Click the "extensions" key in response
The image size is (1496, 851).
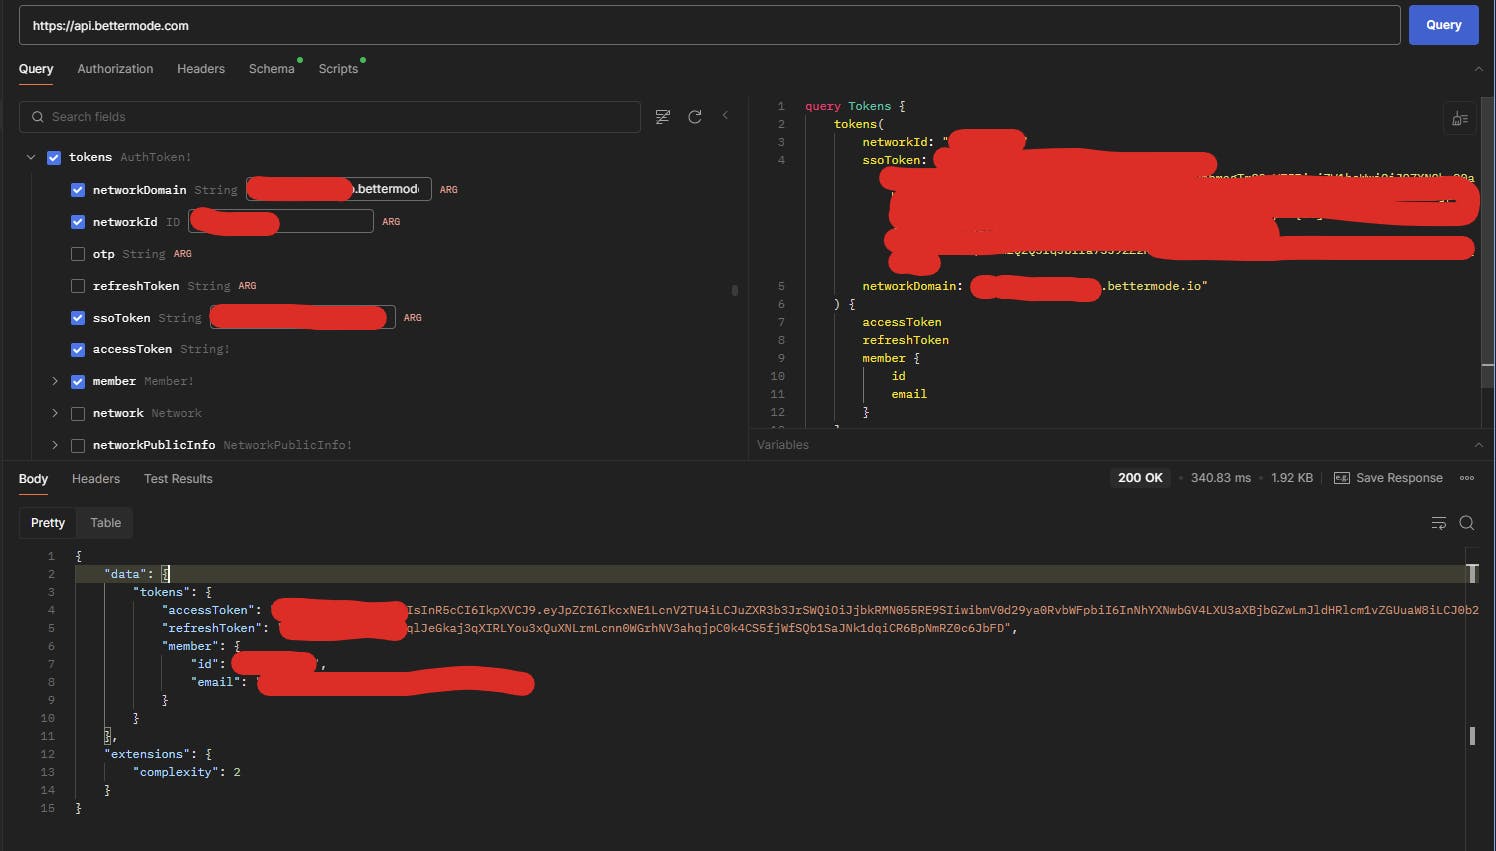click(x=147, y=754)
